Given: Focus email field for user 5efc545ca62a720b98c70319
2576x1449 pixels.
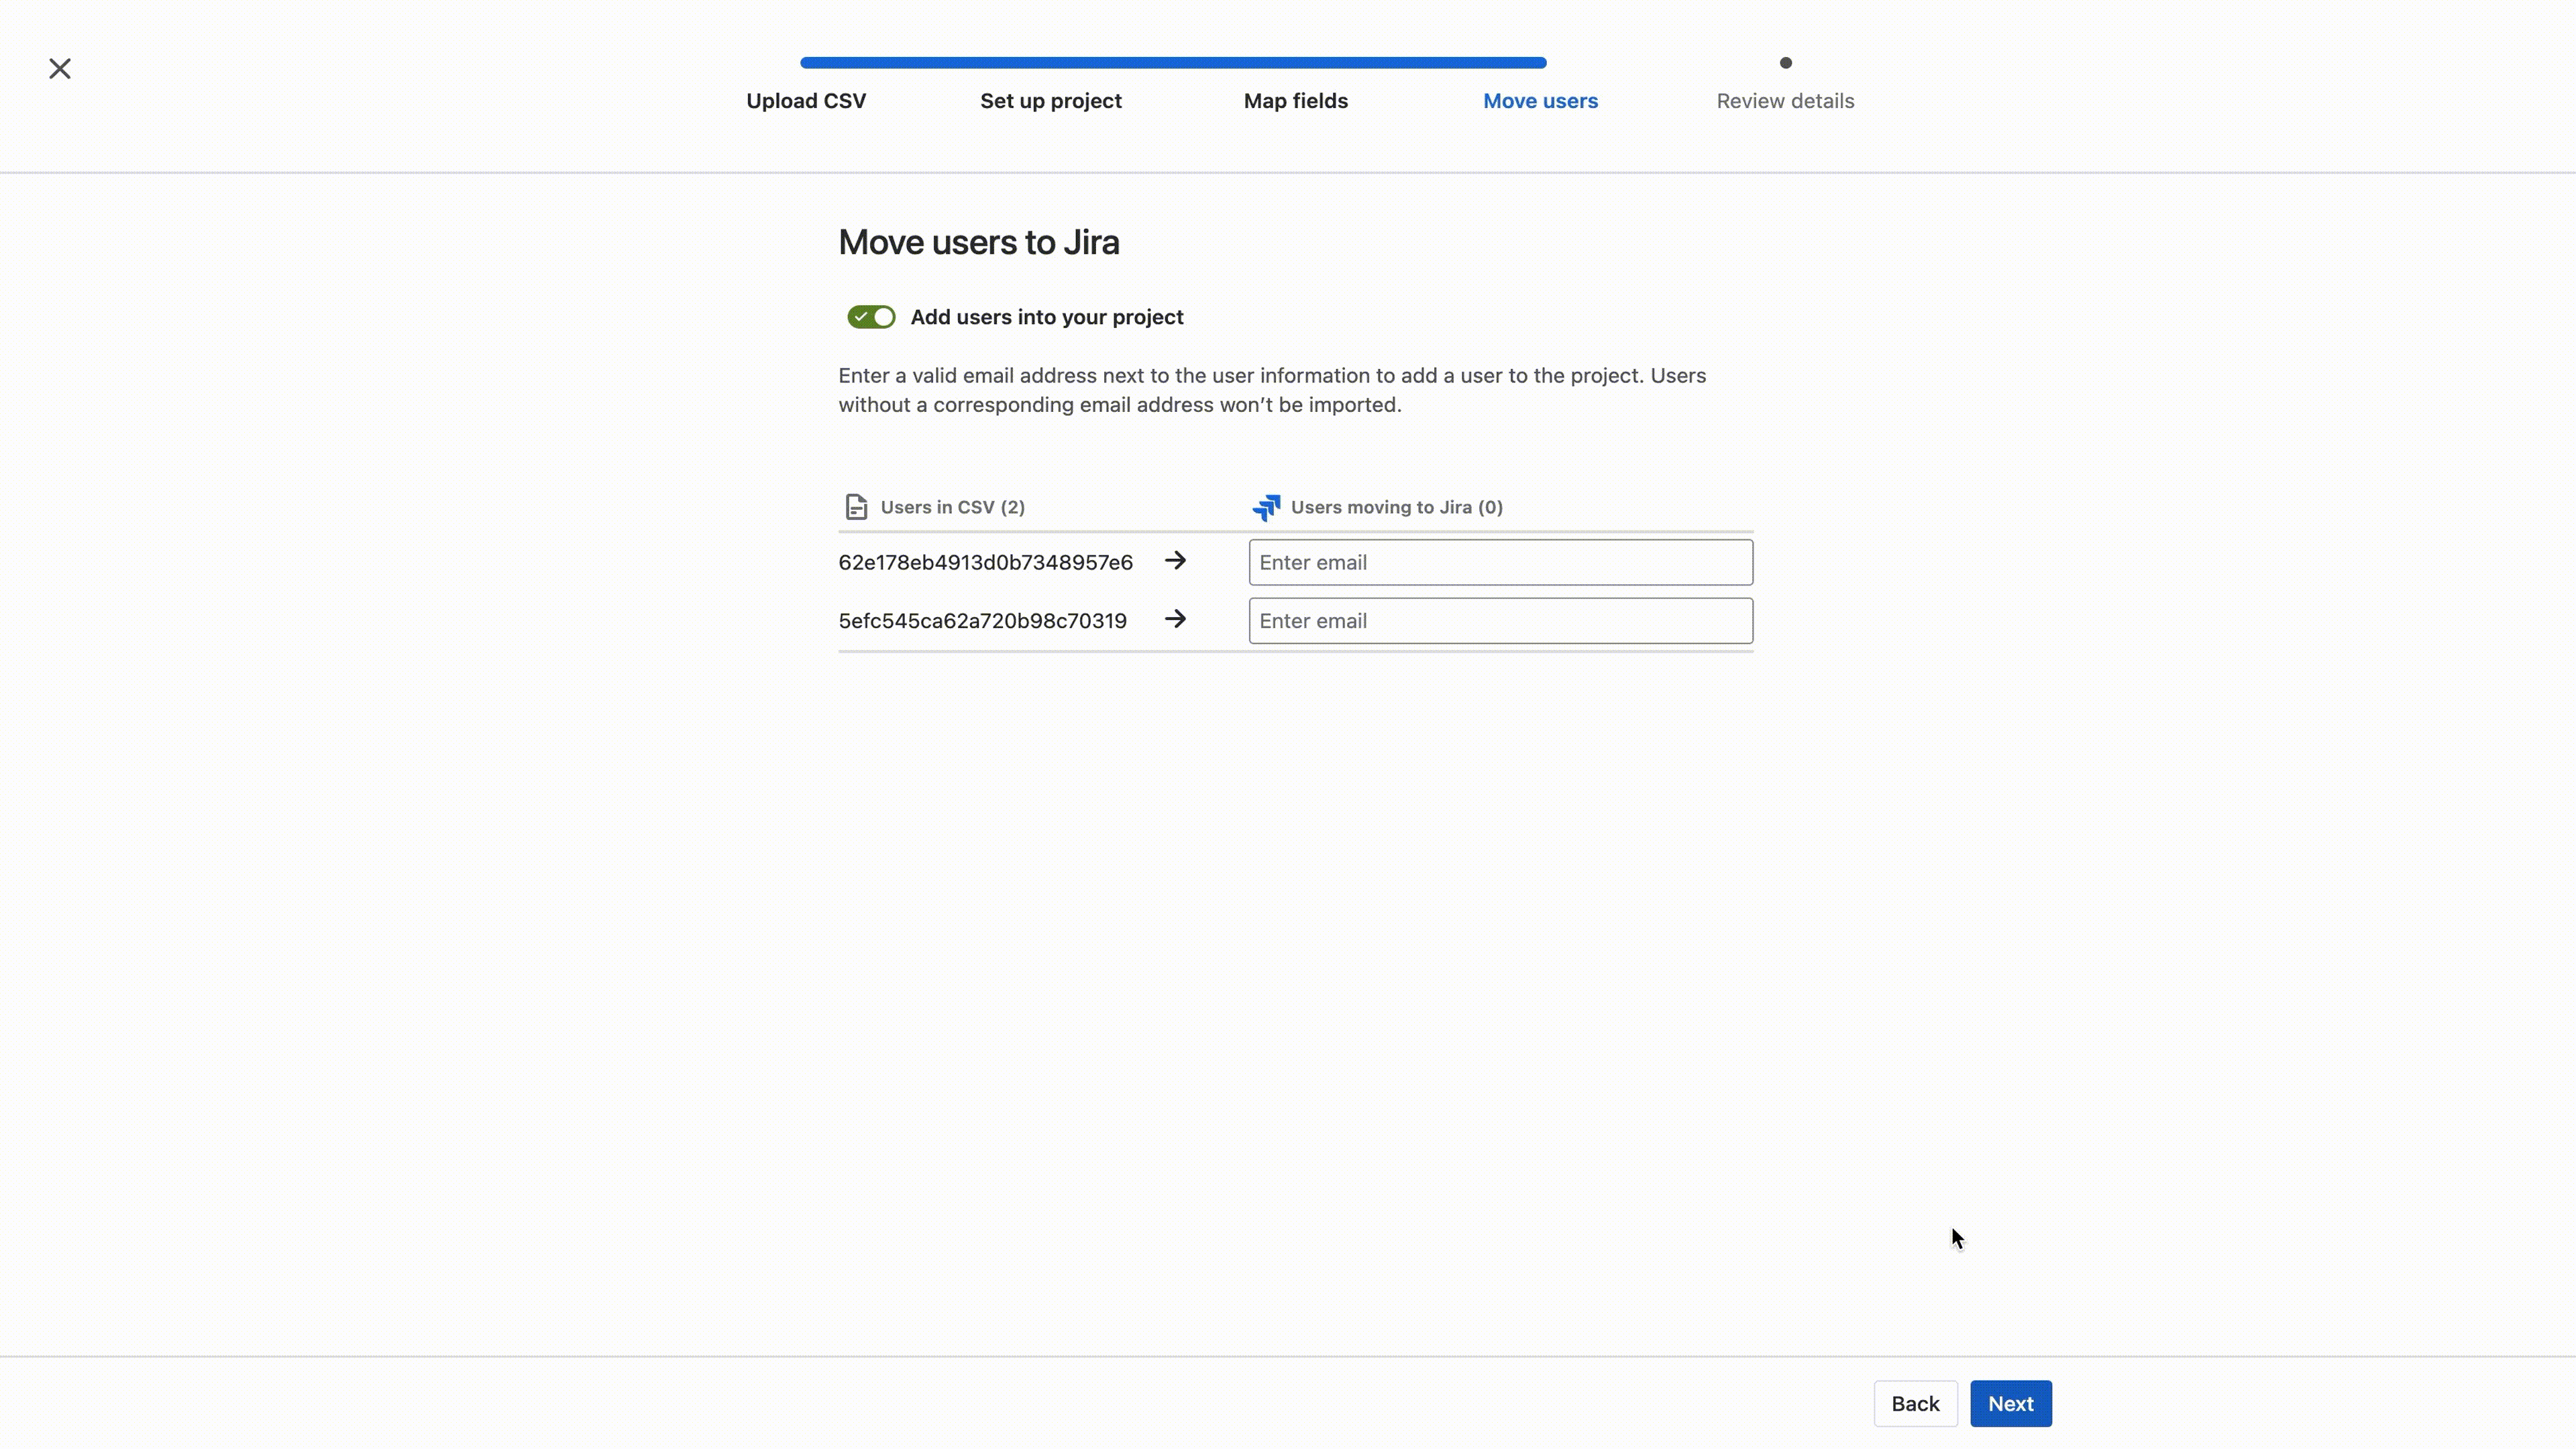Looking at the screenshot, I should [x=1500, y=620].
